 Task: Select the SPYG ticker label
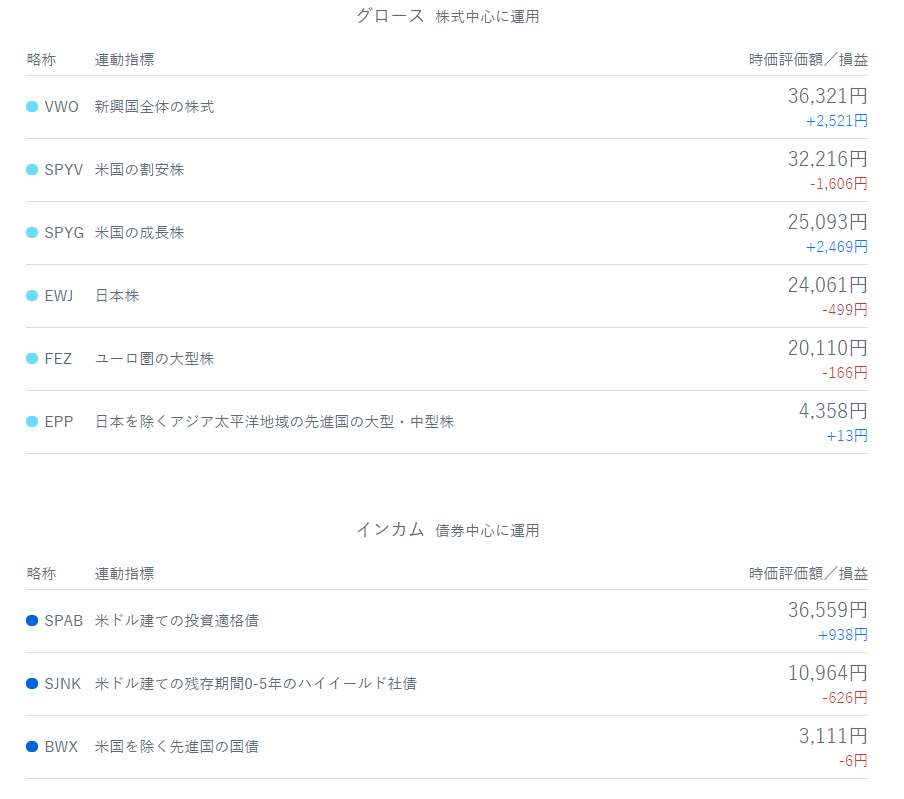tap(64, 233)
